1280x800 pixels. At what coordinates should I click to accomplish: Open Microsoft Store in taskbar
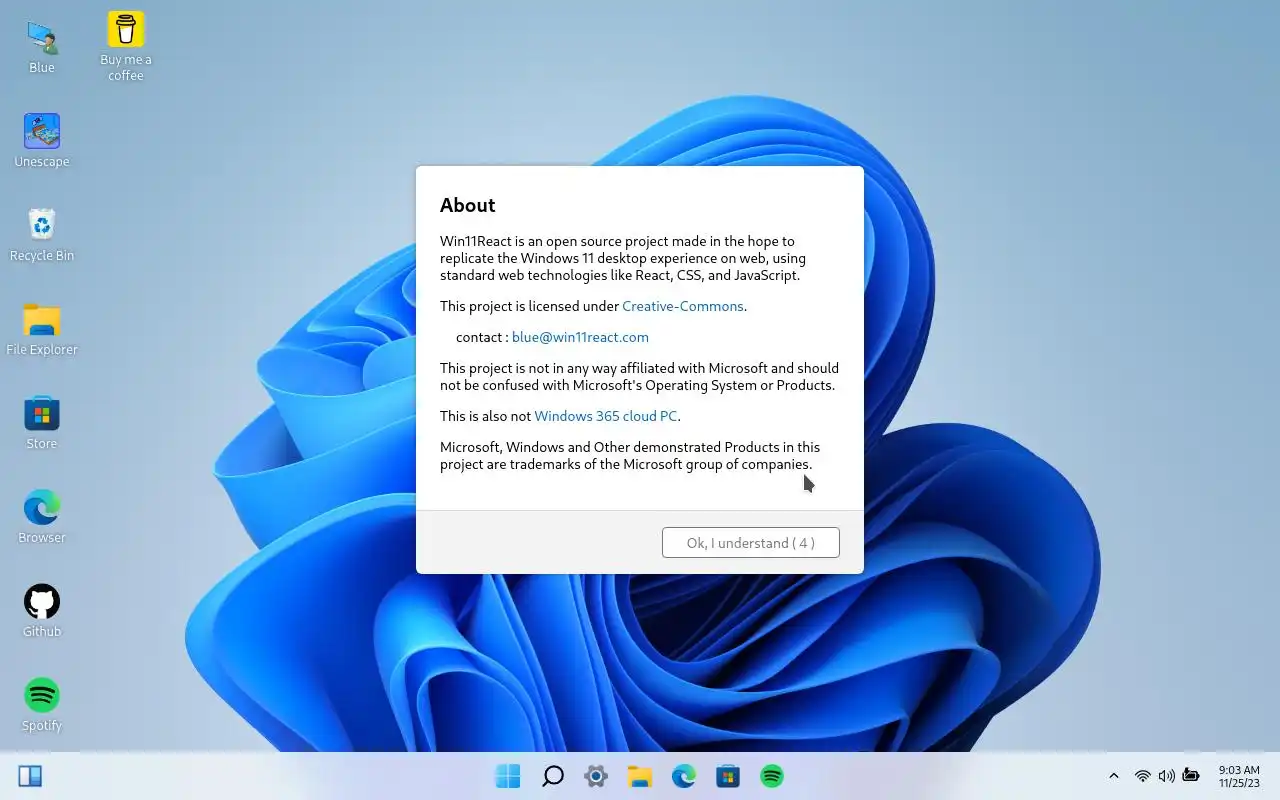pyautogui.click(x=728, y=776)
